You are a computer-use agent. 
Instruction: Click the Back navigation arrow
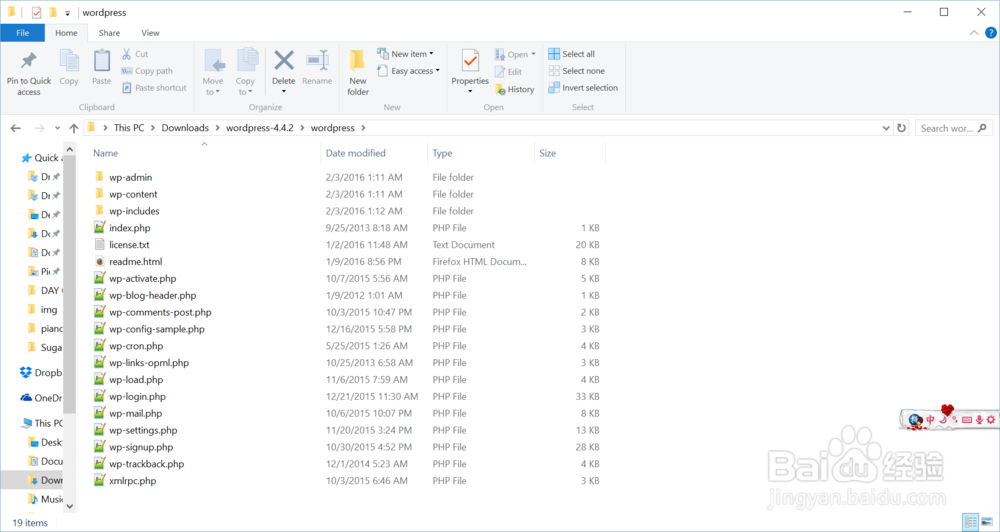(x=16, y=128)
